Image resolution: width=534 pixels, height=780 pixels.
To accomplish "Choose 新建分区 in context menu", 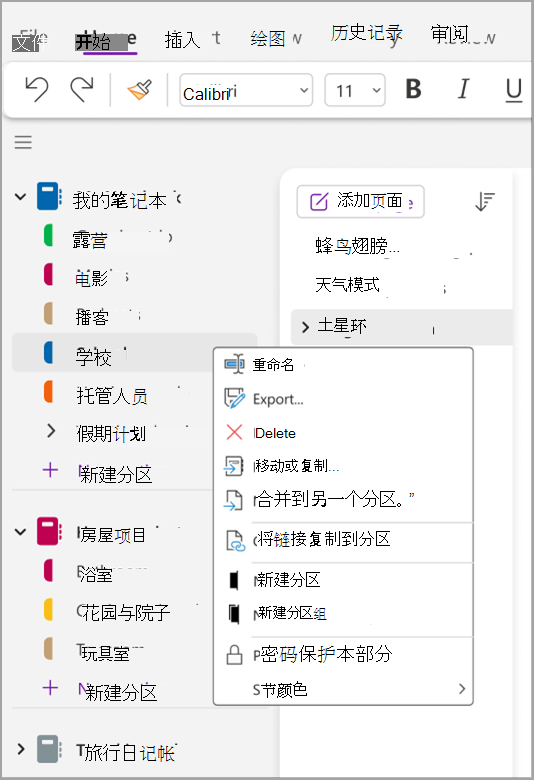I will [x=287, y=580].
